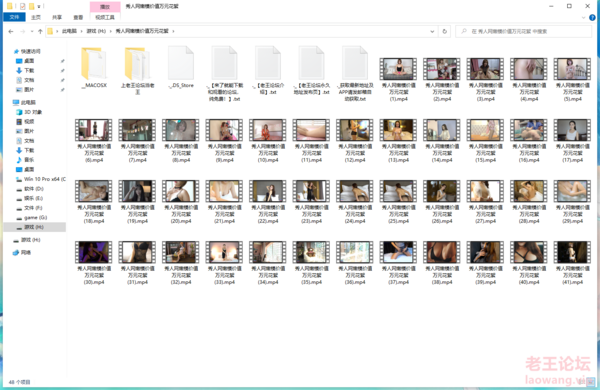Image resolution: width=600 pixels, height=390 pixels.
Task: Click into the folder search box
Action: click(x=523, y=31)
